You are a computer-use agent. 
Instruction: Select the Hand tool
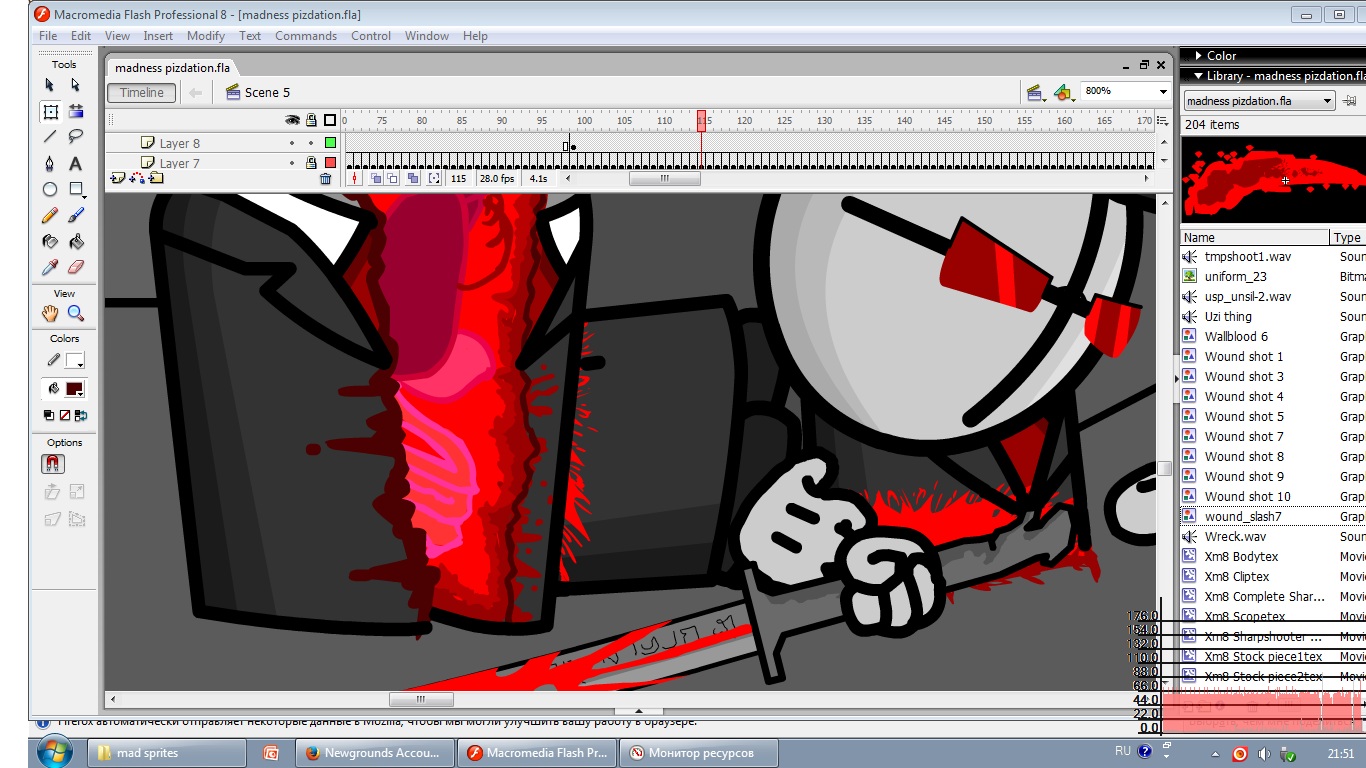(x=50, y=313)
